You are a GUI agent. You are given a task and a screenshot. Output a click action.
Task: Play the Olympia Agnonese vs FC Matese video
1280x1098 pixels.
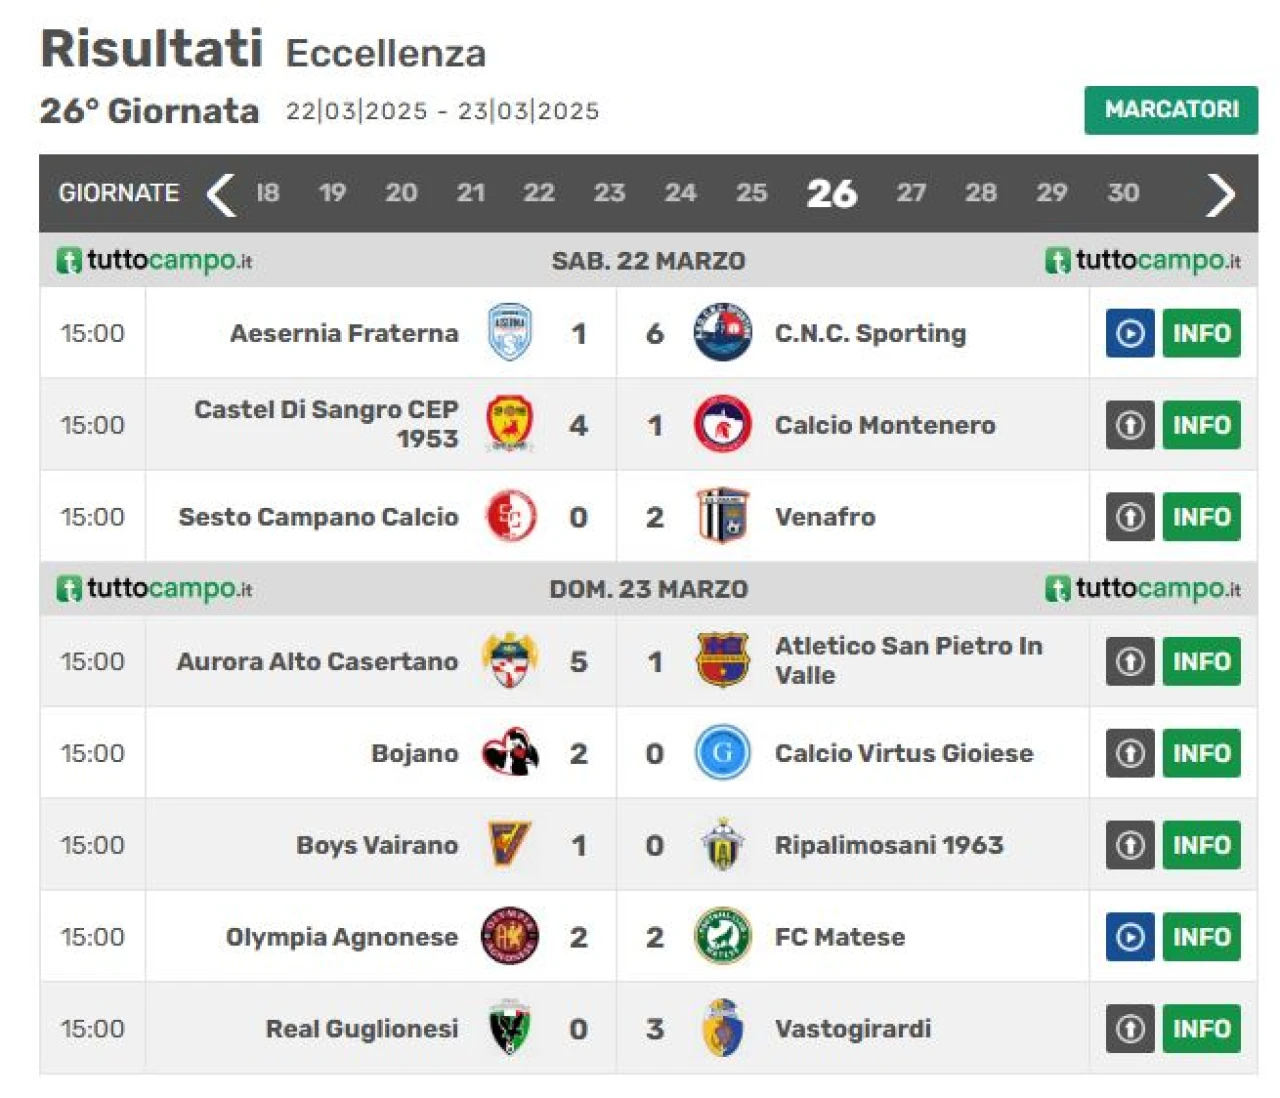1130,937
